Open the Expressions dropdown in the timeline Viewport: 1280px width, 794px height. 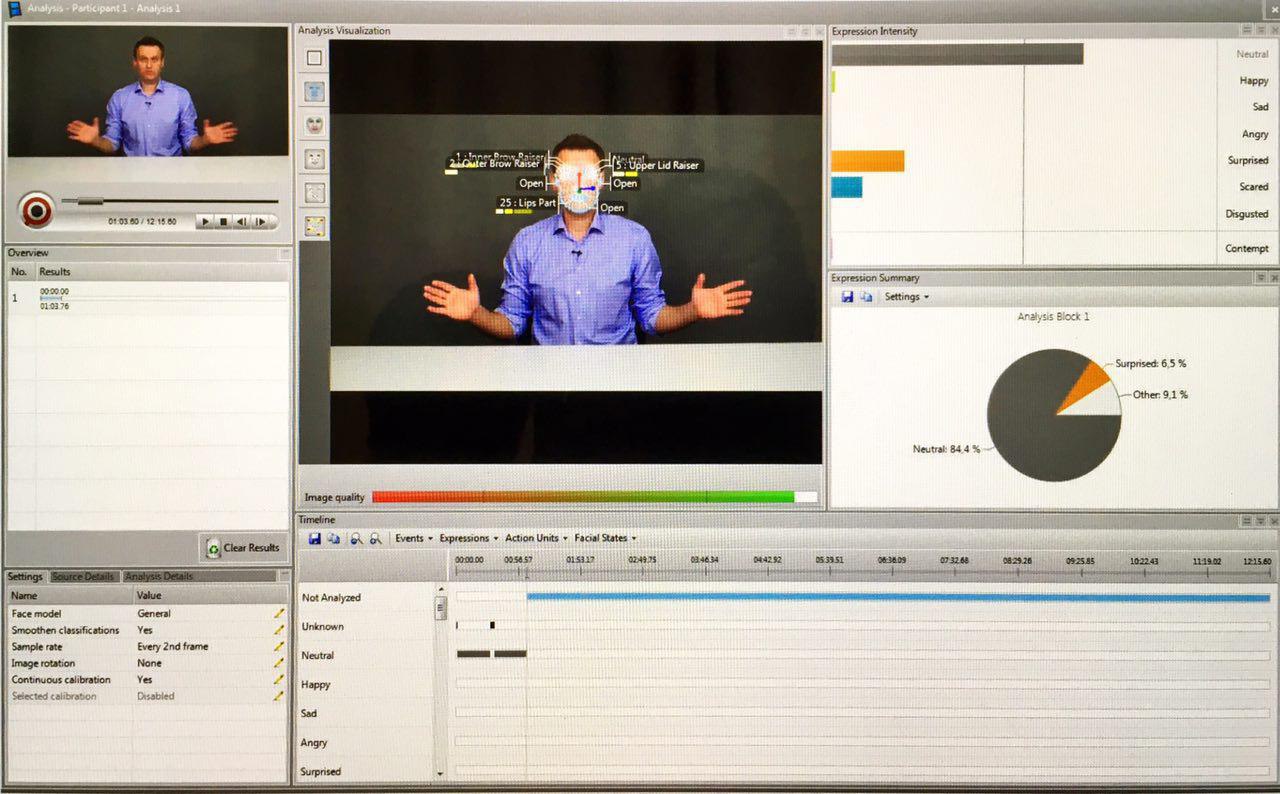pos(468,538)
